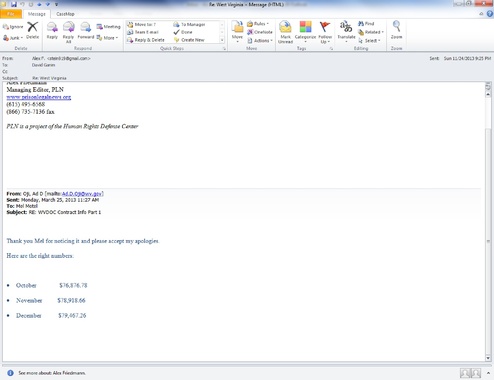494x380 pixels.
Task: Click the wv.gov mailto email link
Action: [82, 194]
